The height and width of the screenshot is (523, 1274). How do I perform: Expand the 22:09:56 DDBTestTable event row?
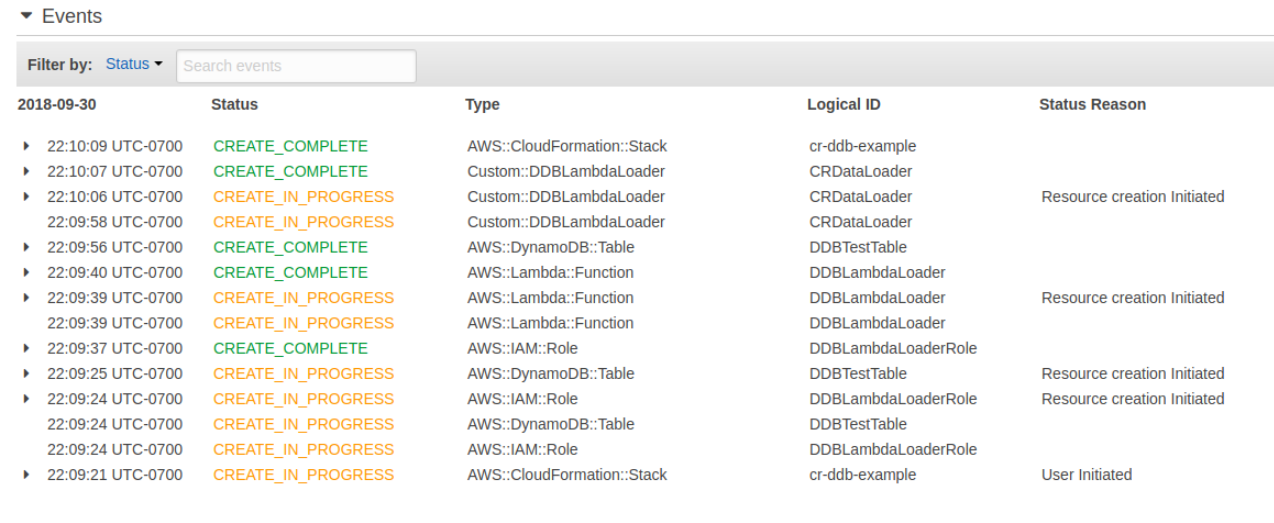pos(26,247)
